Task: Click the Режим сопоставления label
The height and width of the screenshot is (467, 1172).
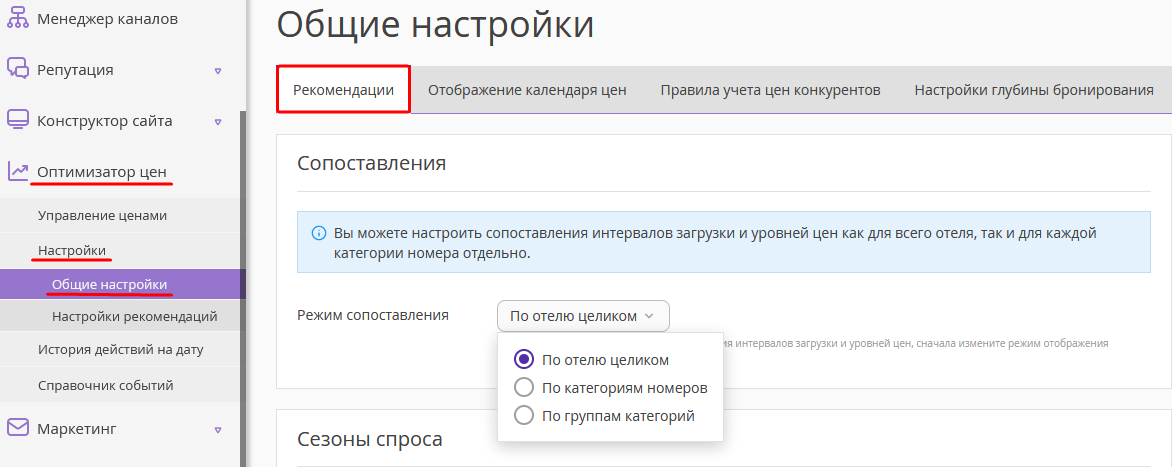Action: click(373, 315)
